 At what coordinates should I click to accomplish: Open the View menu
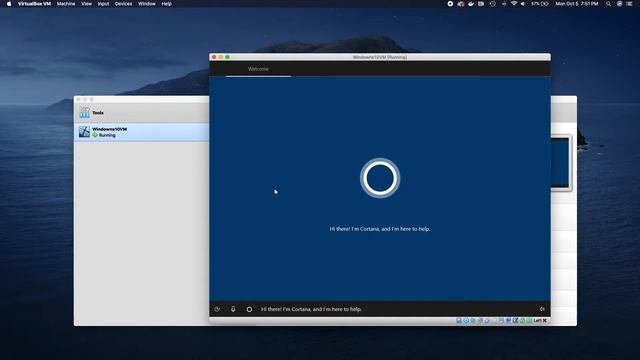click(86, 4)
